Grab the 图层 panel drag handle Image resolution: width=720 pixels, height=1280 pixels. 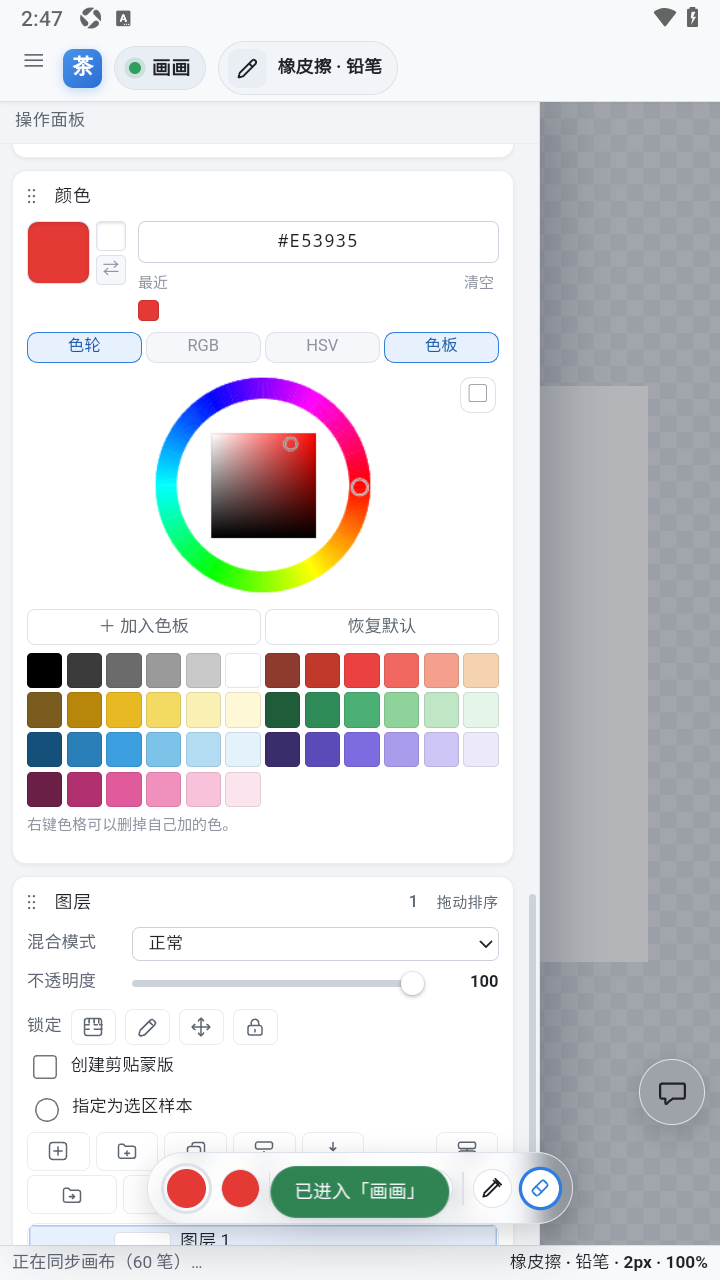click(32, 902)
